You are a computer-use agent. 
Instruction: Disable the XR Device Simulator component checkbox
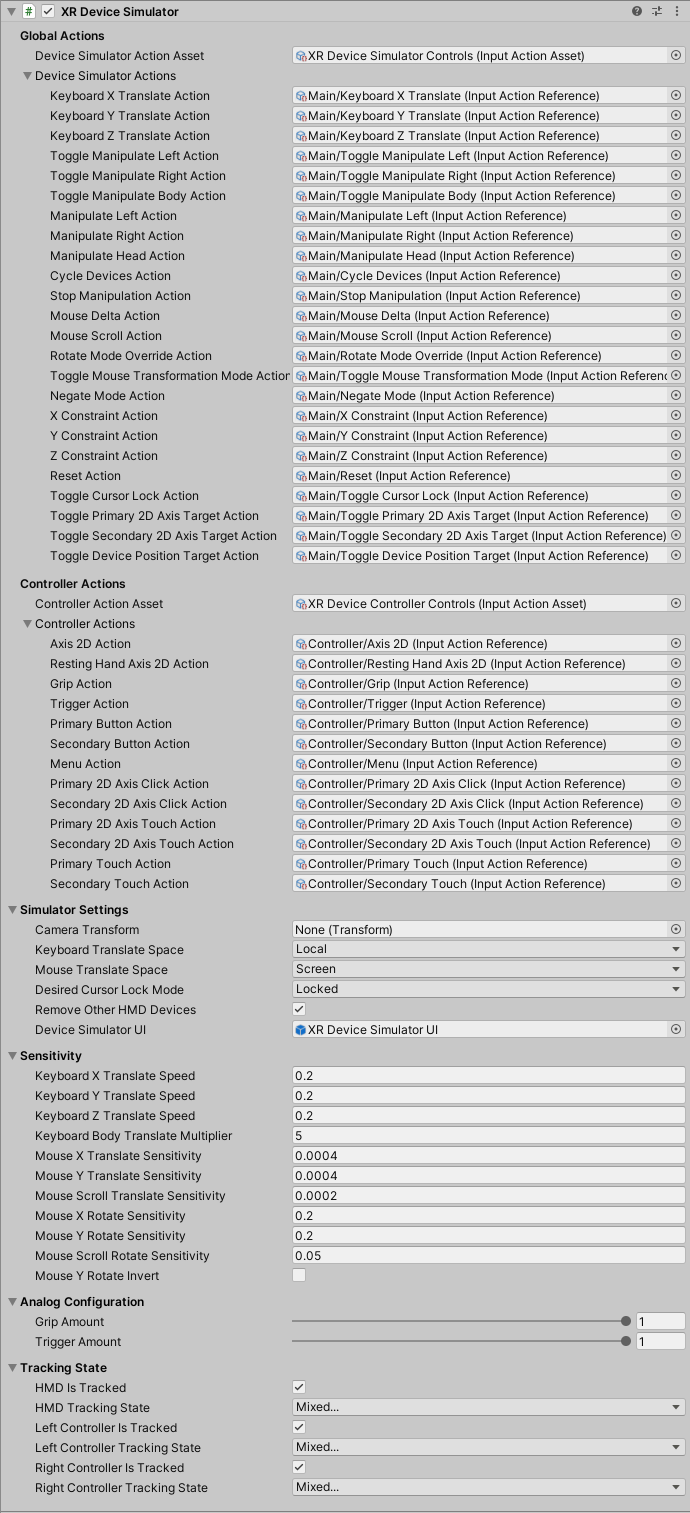48,11
